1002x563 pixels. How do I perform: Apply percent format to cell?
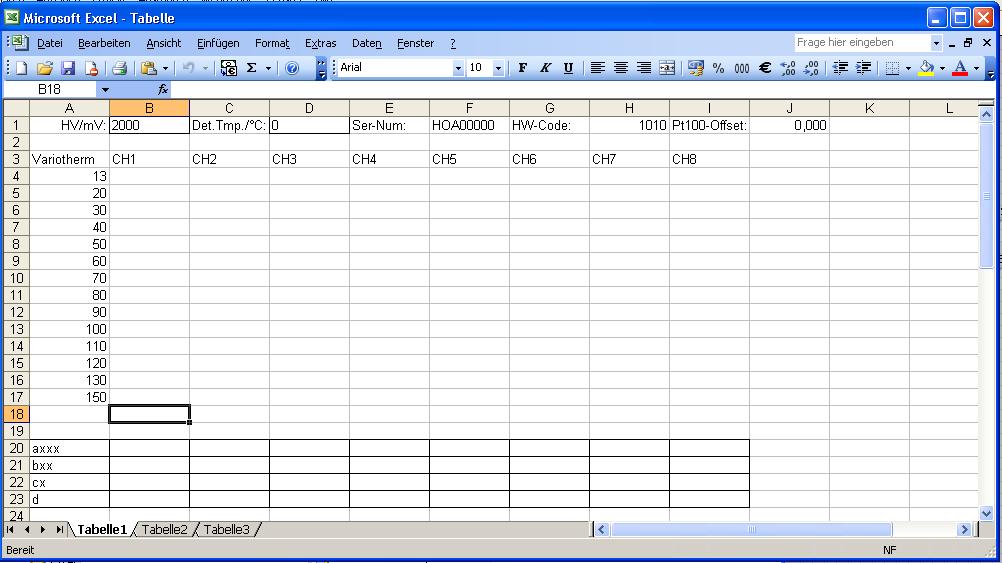pyautogui.click(x=718, y=68)
